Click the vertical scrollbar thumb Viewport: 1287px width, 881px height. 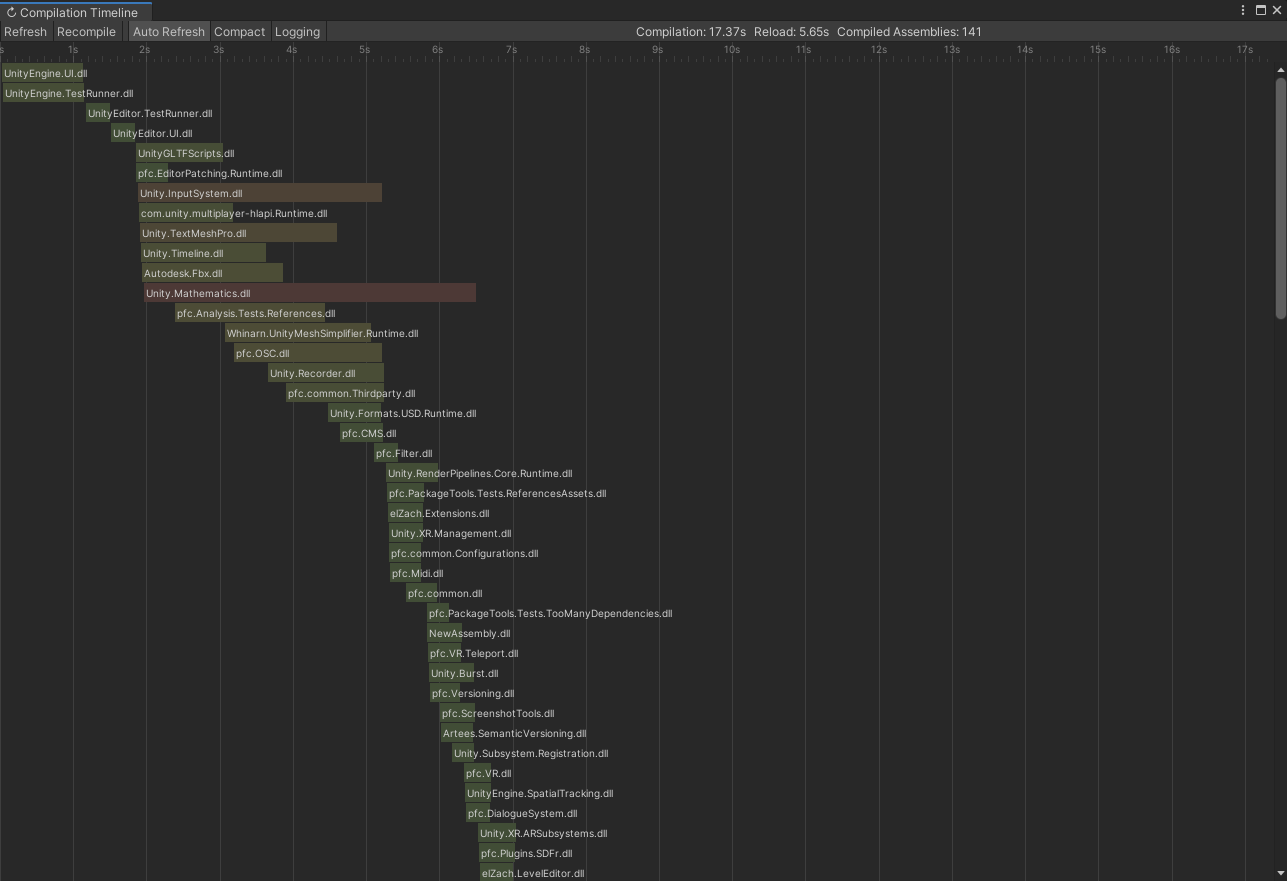tap(1280, 200)
